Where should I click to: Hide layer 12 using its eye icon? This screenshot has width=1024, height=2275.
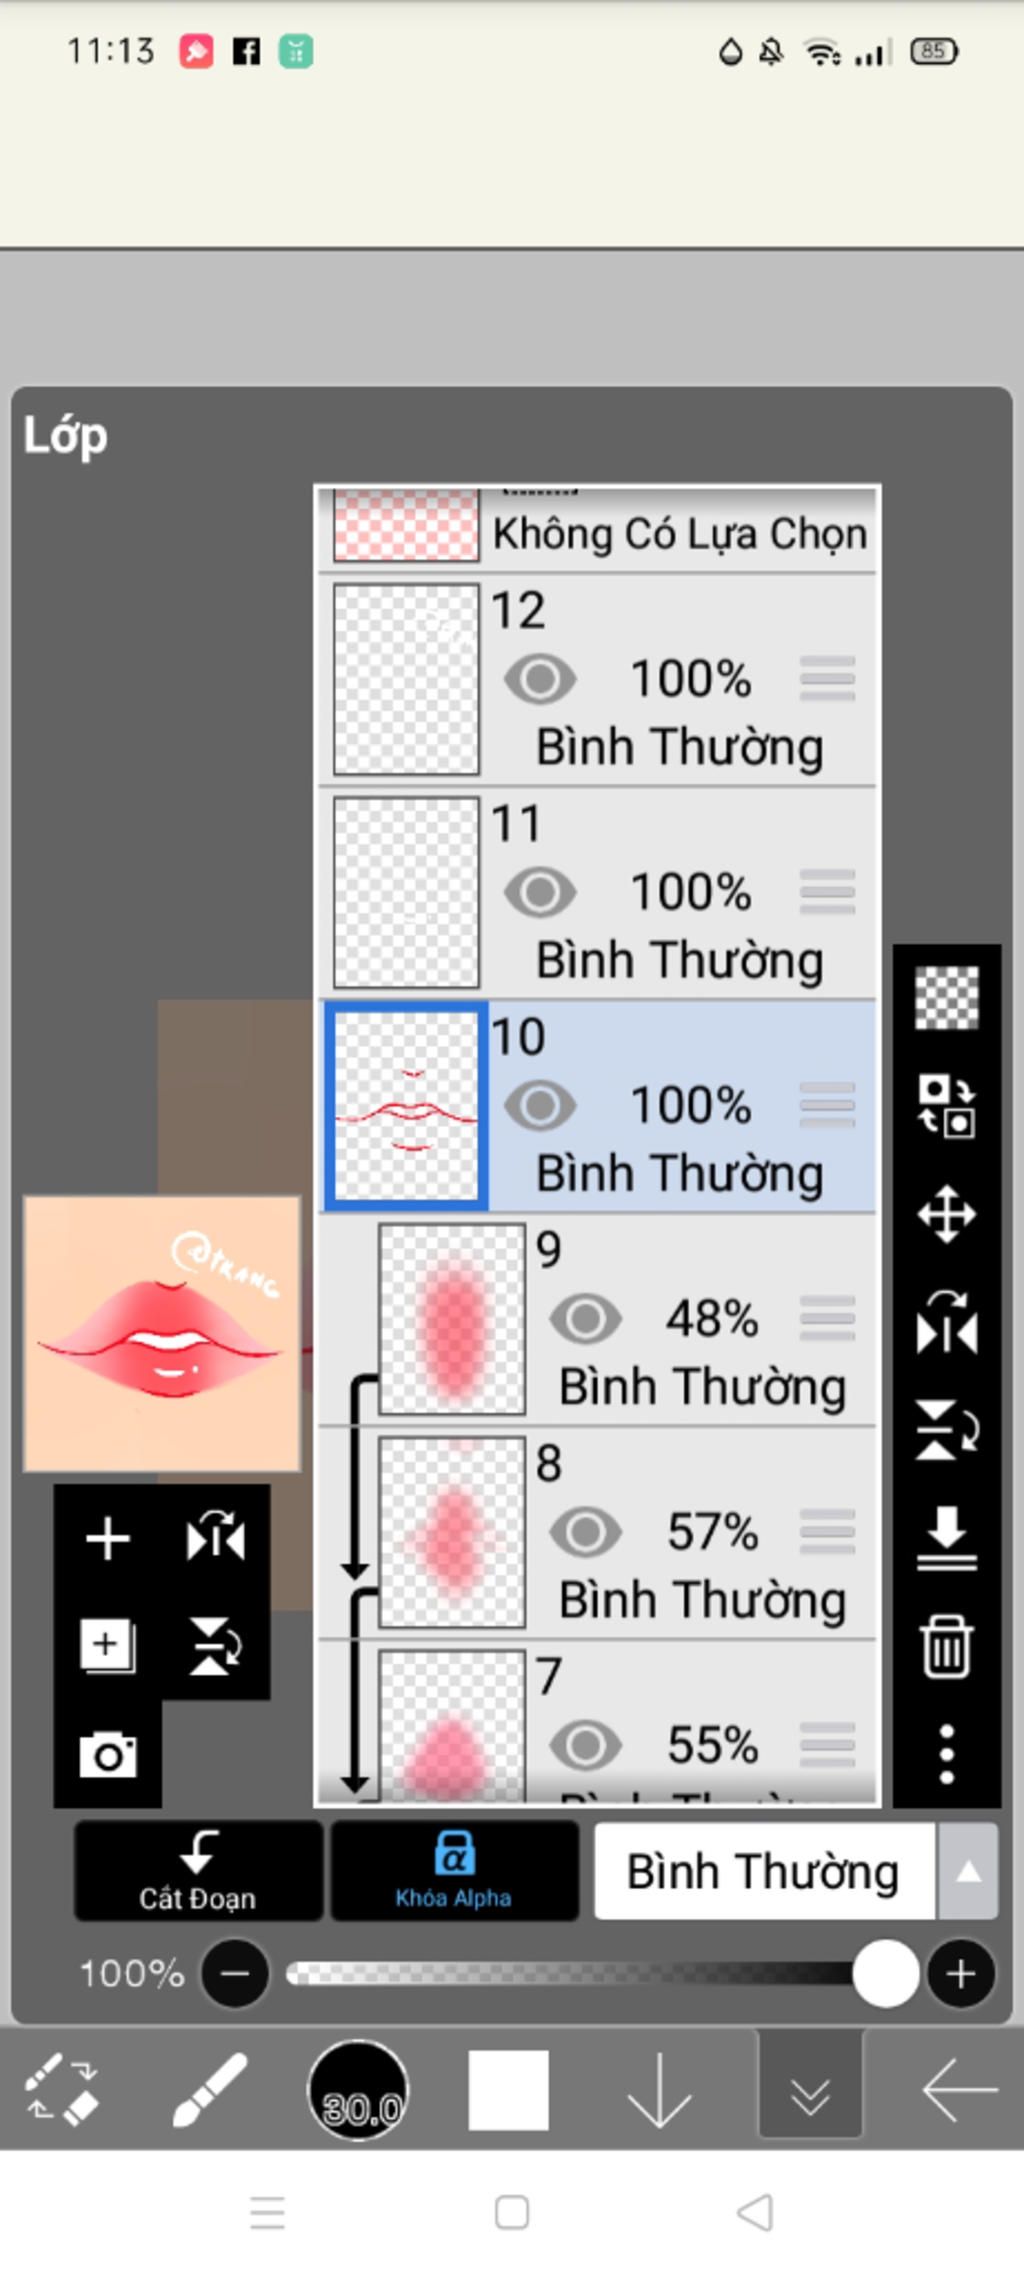540,679
